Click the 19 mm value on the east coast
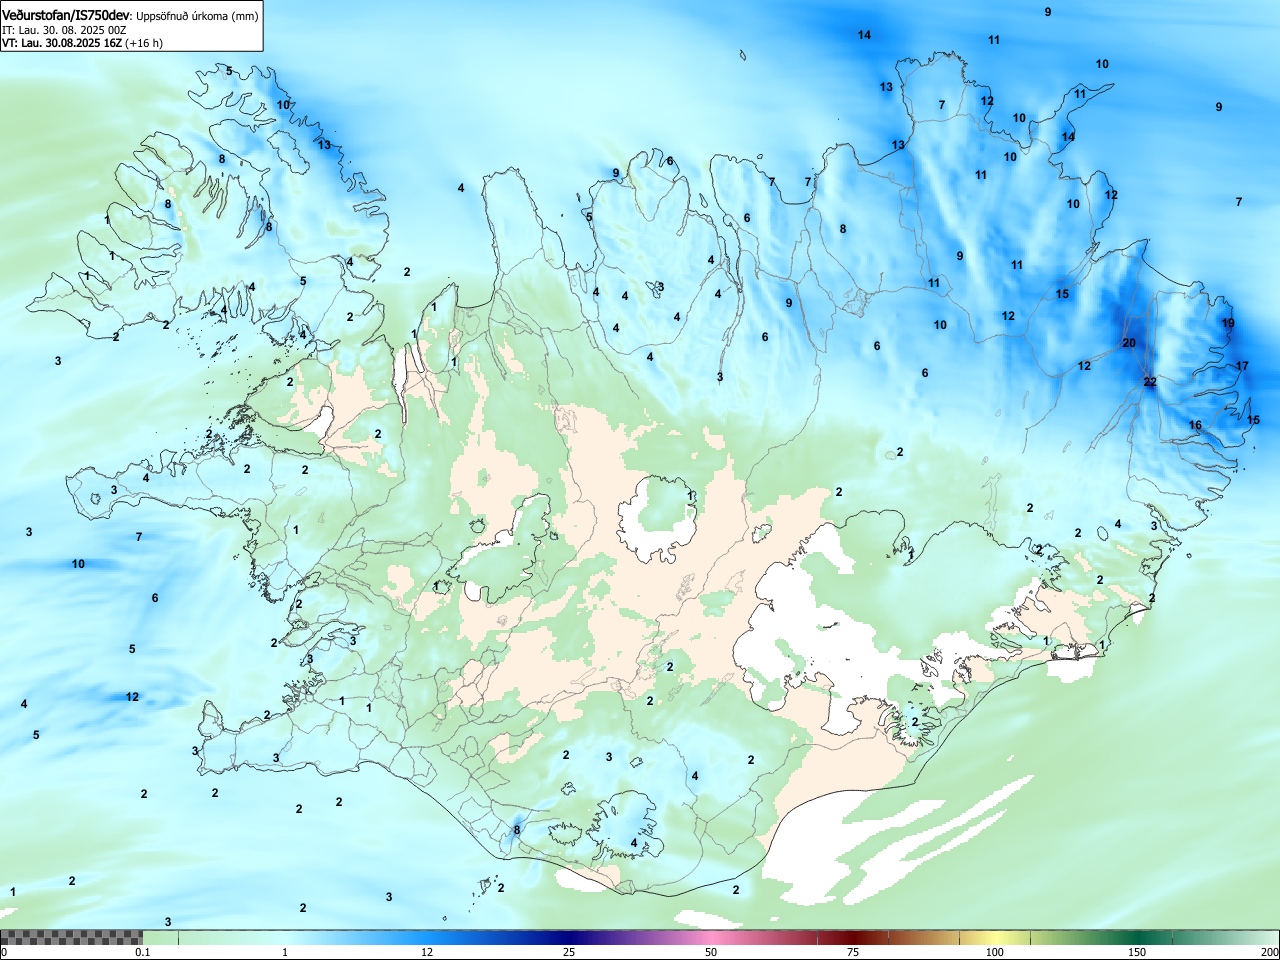 (x=1228, y=323)
